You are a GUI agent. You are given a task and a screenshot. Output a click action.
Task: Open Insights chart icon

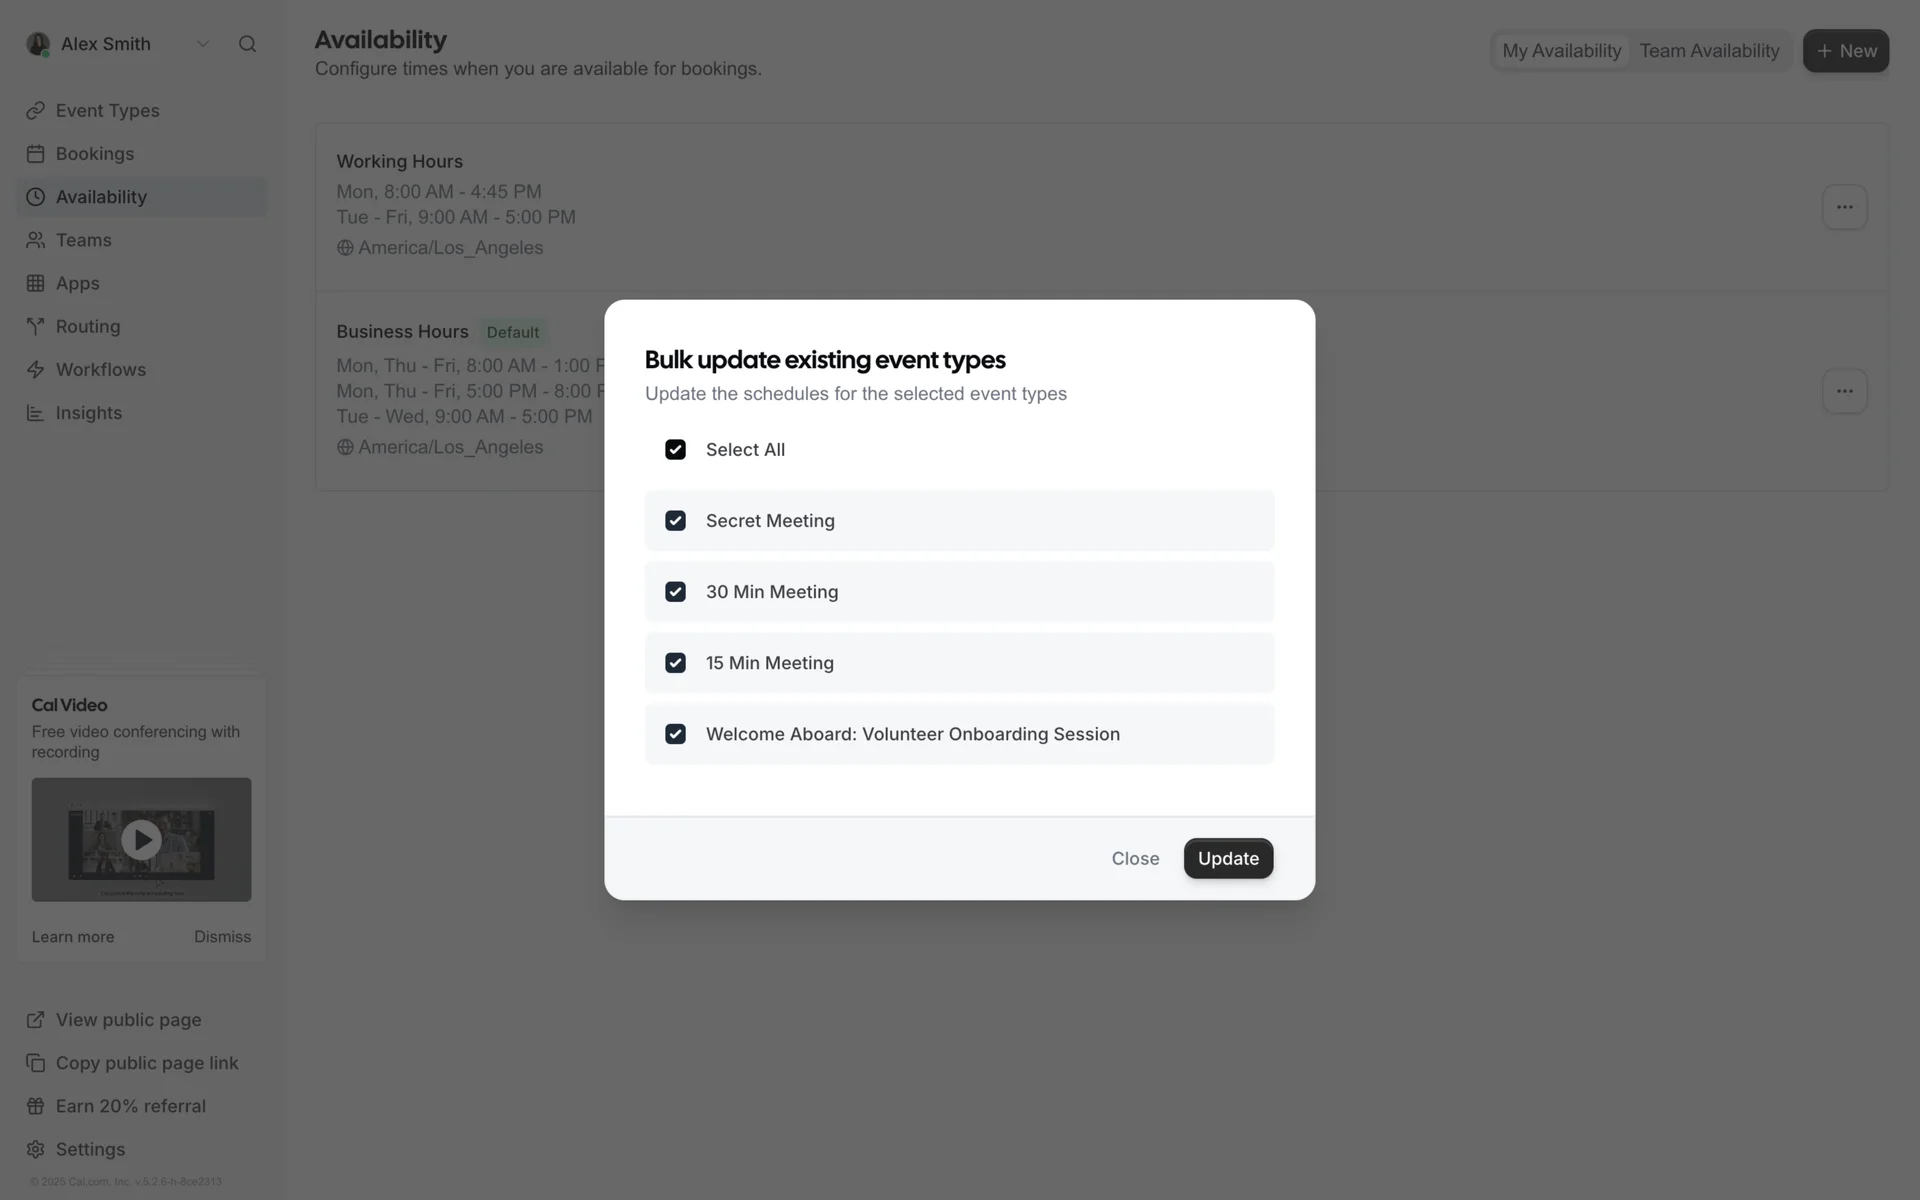coord(36,413)
